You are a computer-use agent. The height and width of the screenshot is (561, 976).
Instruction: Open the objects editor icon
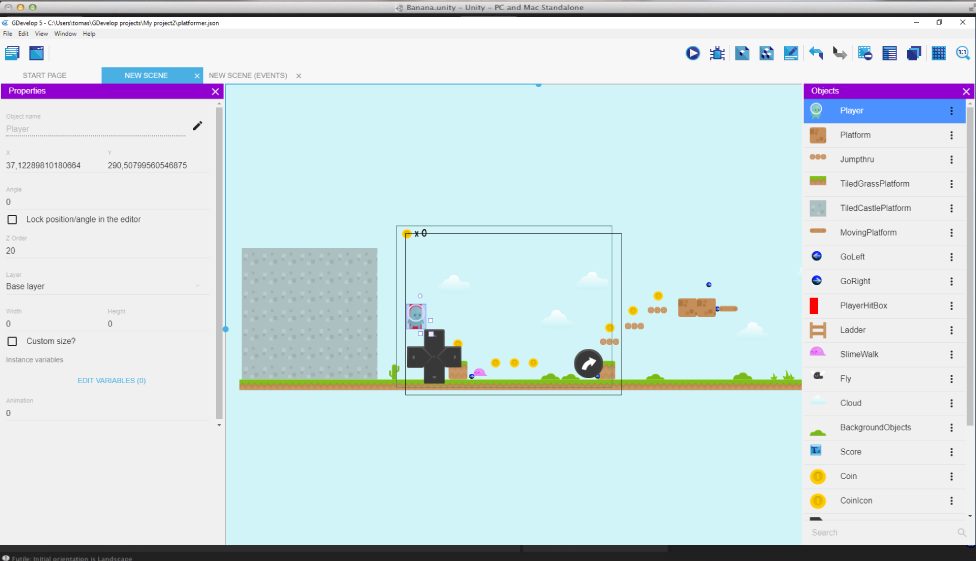[x=742, y=54]
